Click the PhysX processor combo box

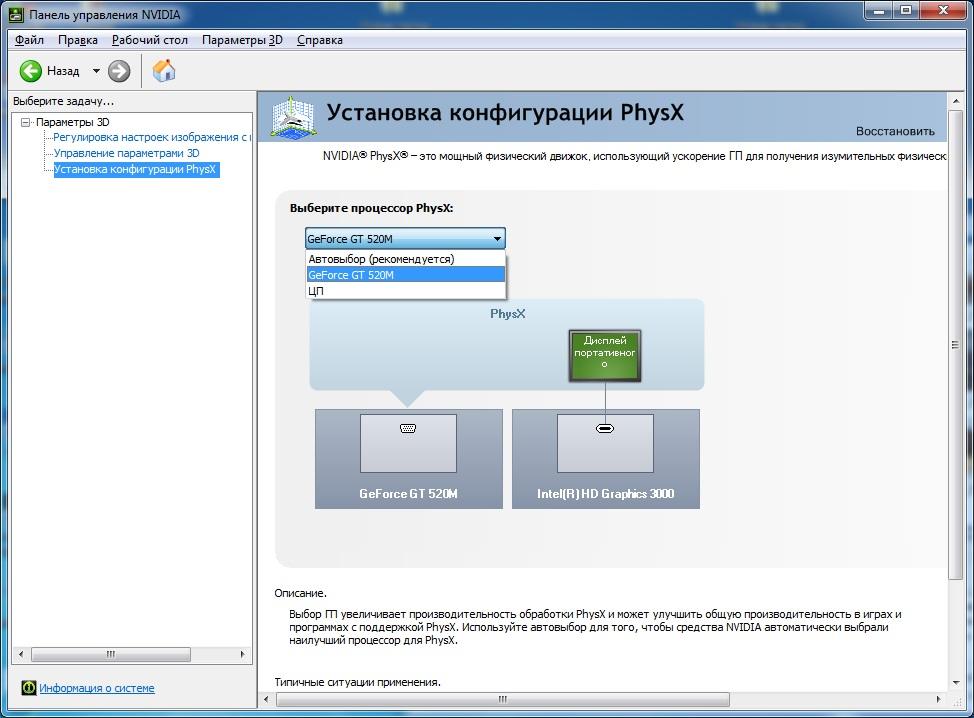(x=405, y=239)
